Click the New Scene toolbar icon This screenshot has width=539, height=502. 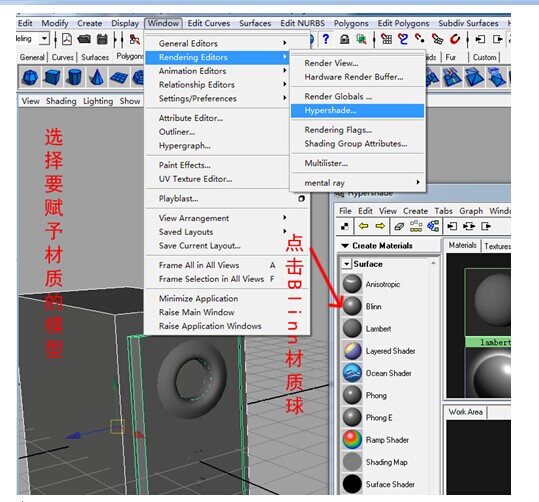pos(67,39)
